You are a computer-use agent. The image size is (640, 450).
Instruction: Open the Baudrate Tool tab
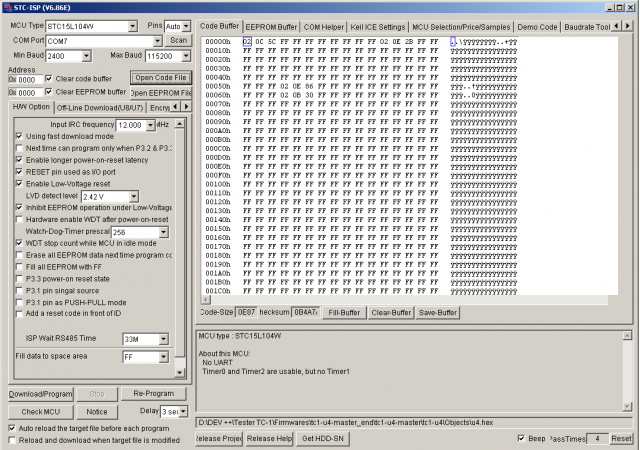click(x=587, y=27)
